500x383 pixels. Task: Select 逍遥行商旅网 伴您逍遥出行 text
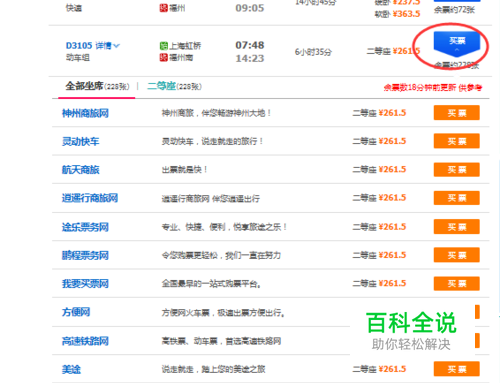[x=211, y=199]
